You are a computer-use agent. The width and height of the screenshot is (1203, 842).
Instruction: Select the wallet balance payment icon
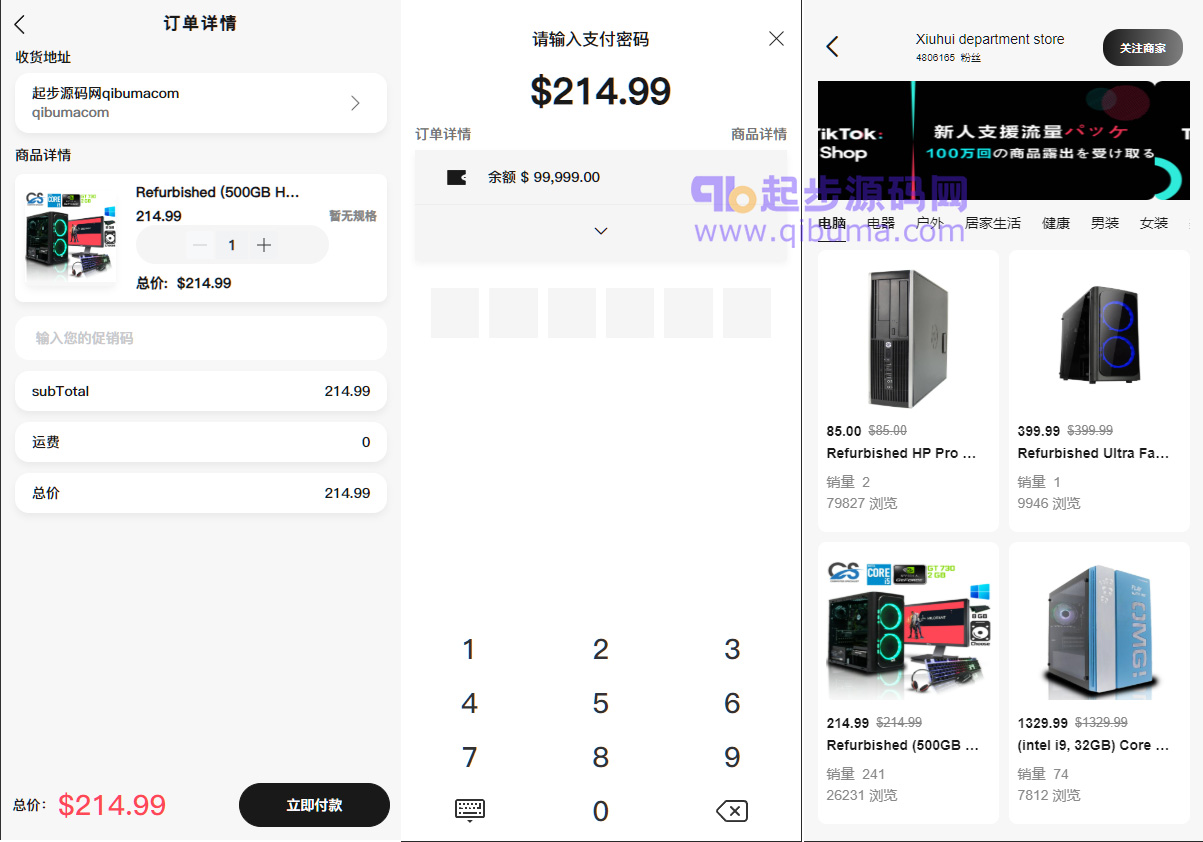point(456,177)
